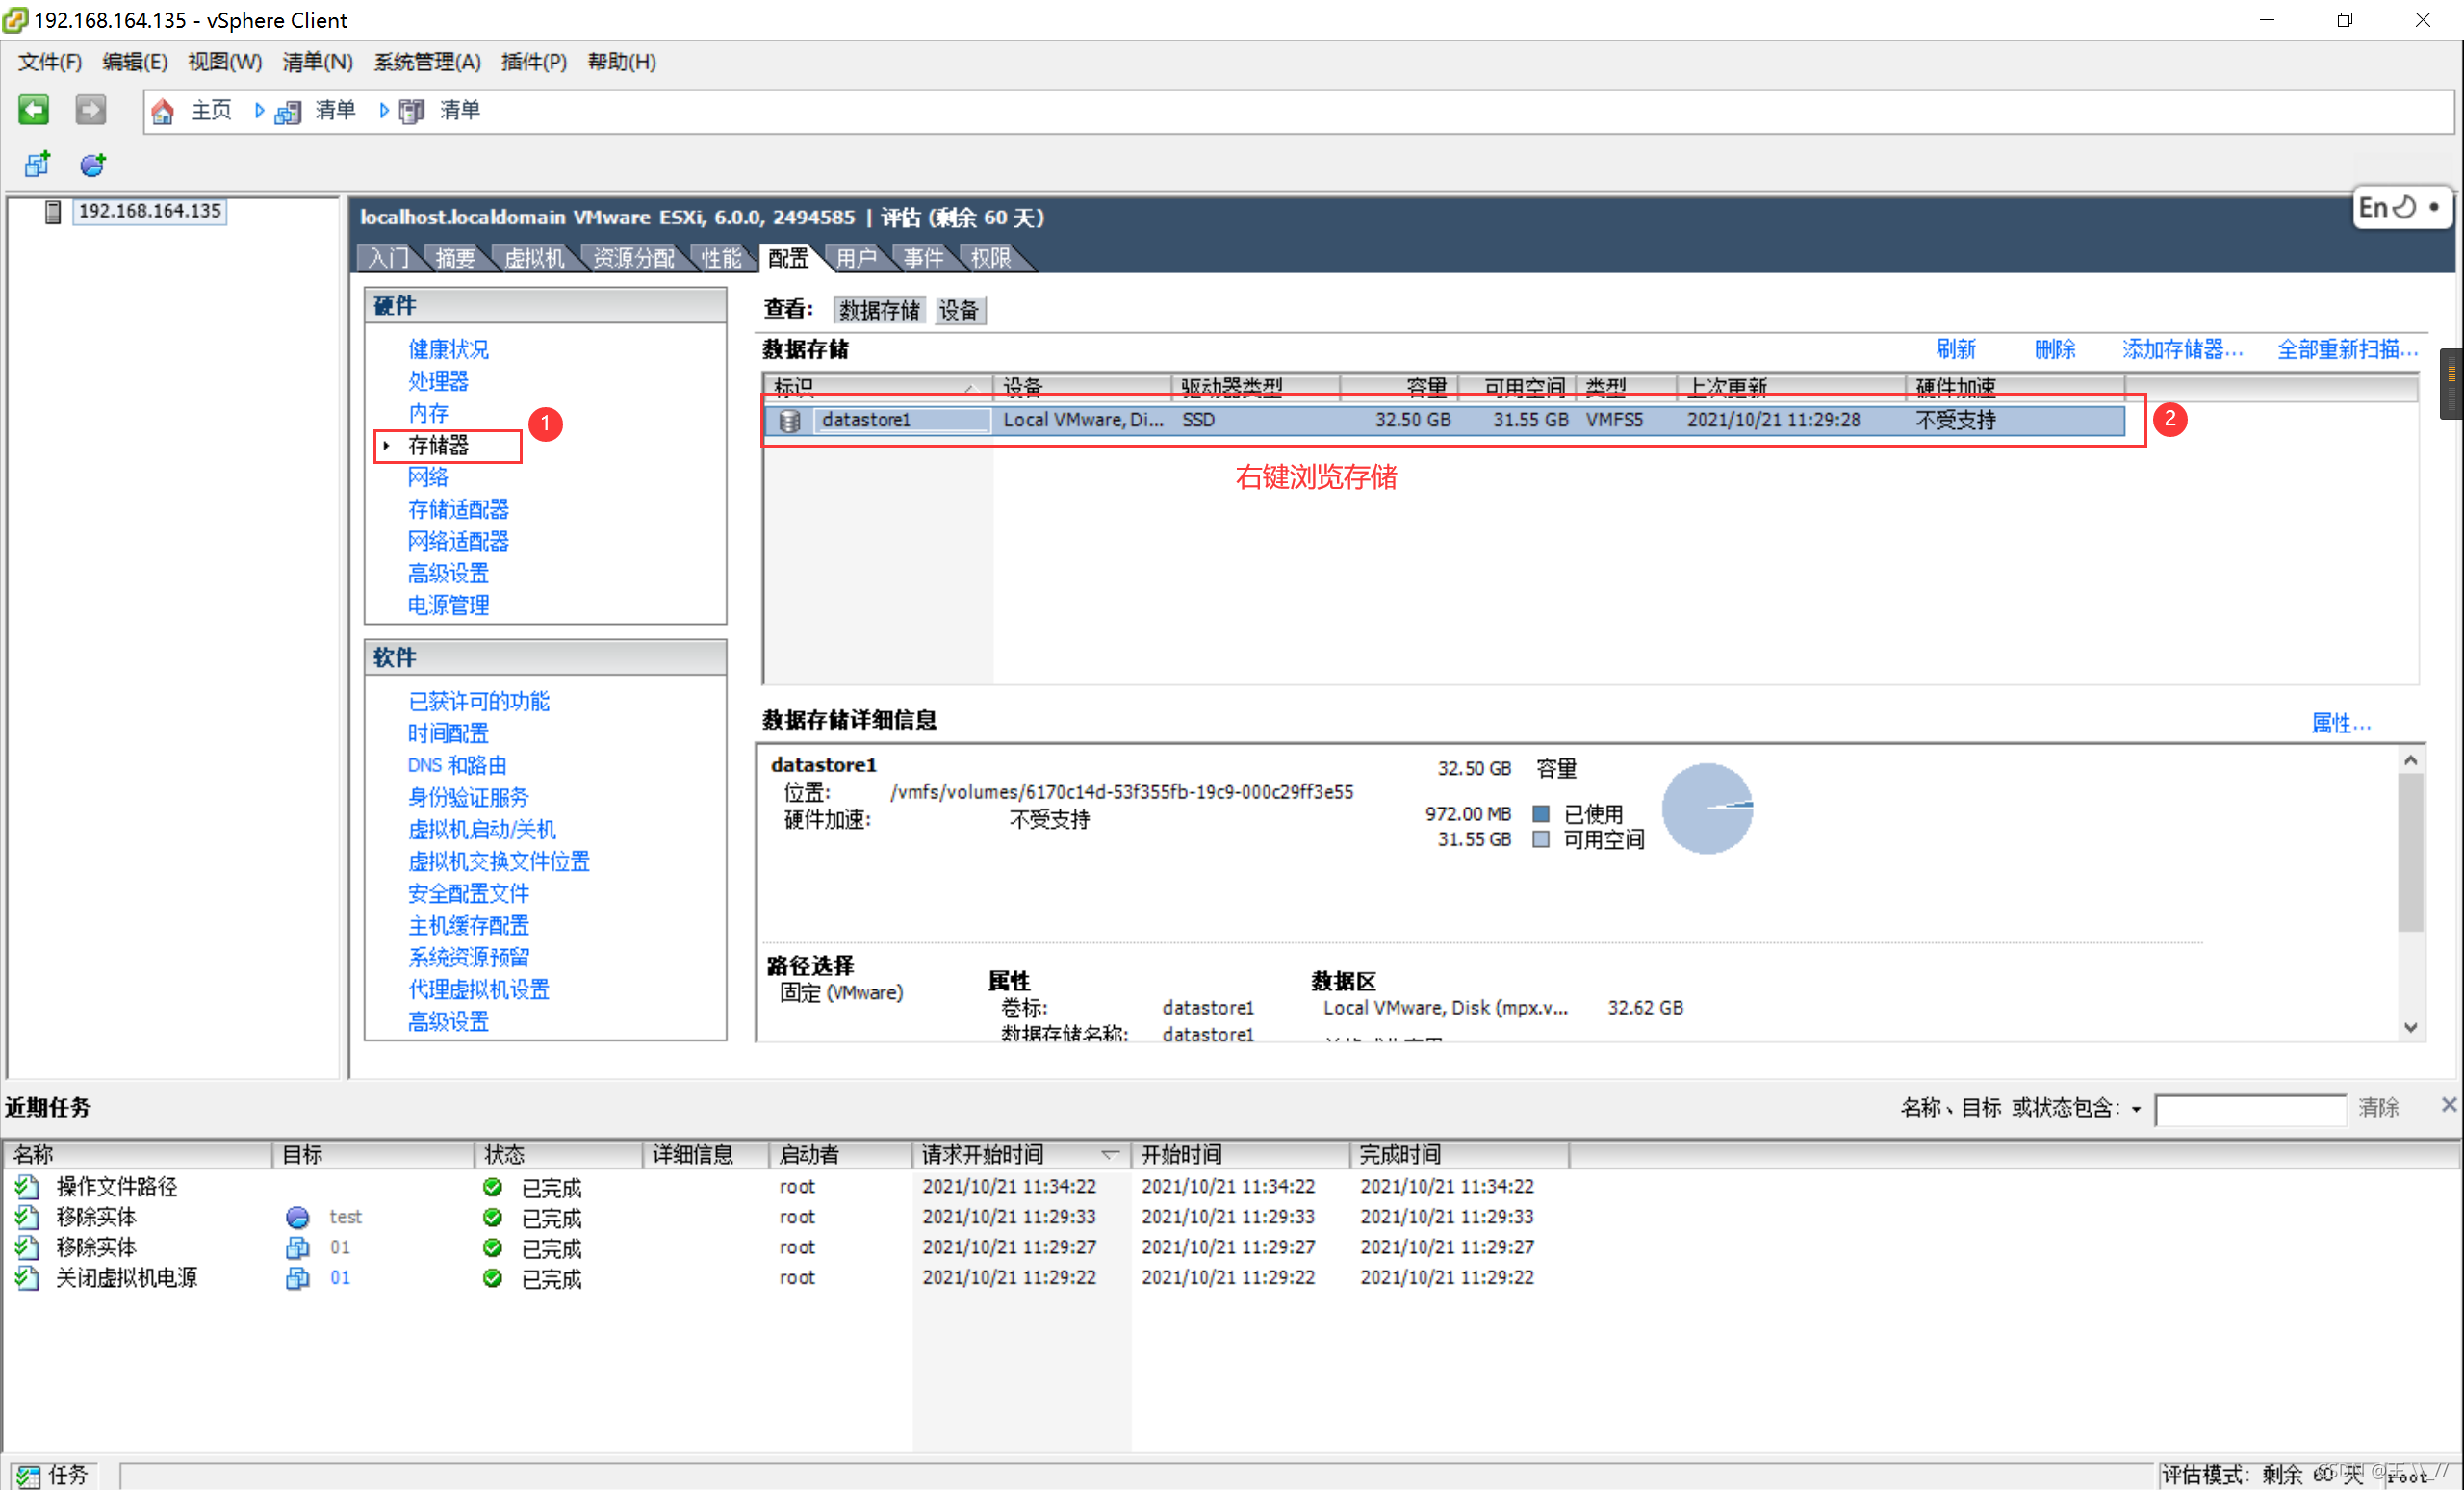The image size is (2464, 1490).
Task: Click the task filter text field
Action: (x=2249, y=1109)
